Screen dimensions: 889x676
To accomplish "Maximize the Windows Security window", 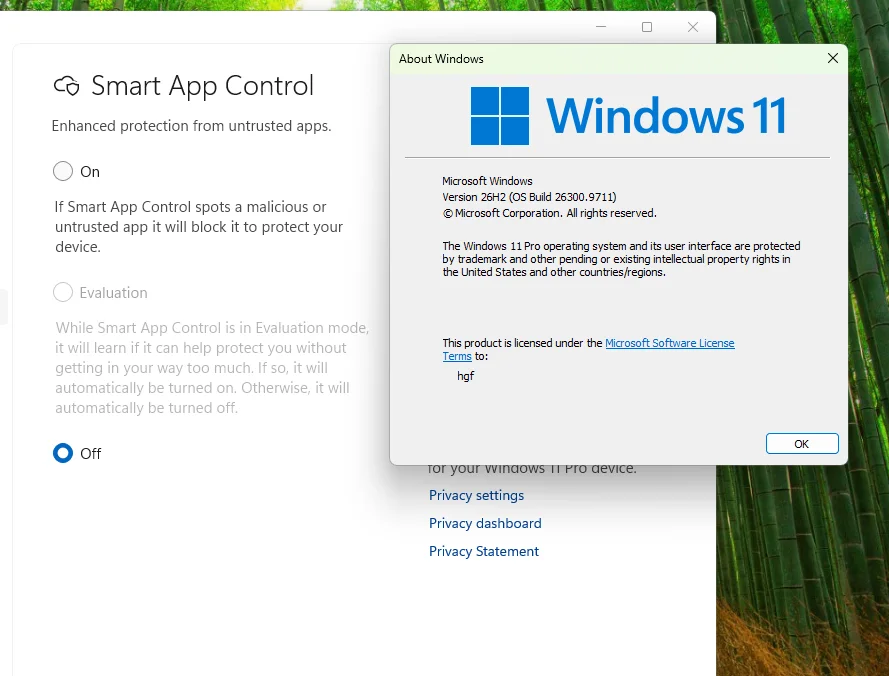I will coord(647,27).
